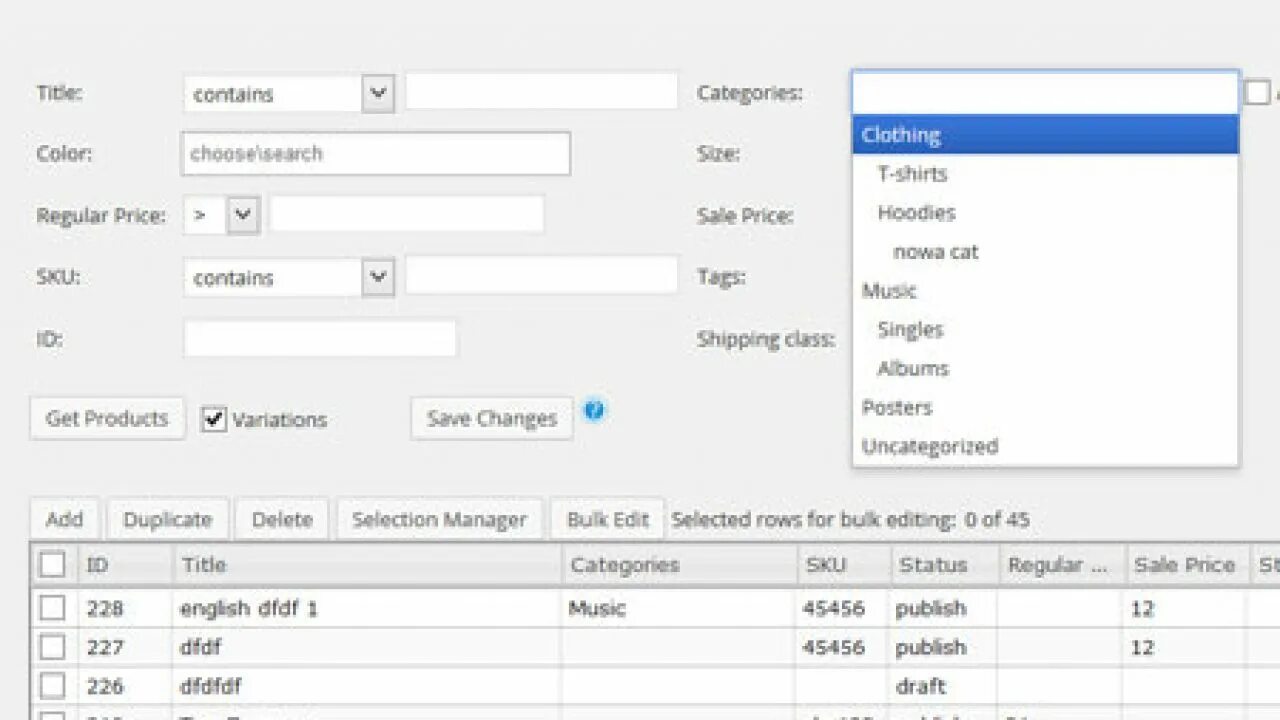Viewport: 1280px width, 720px height.
Task: Choose 'Uncategorized' in the category dropdown
Action: click(x=929, y=446)
